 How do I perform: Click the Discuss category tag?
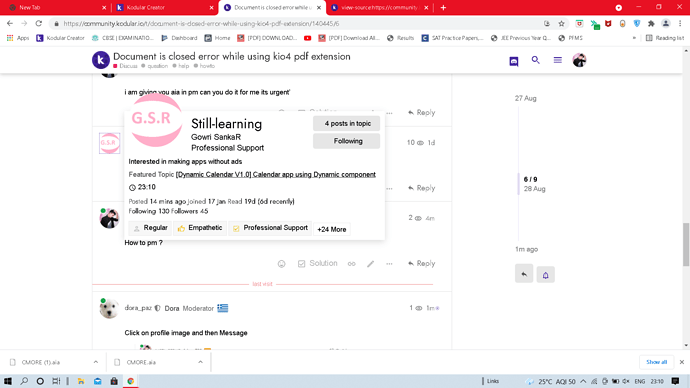125,66
